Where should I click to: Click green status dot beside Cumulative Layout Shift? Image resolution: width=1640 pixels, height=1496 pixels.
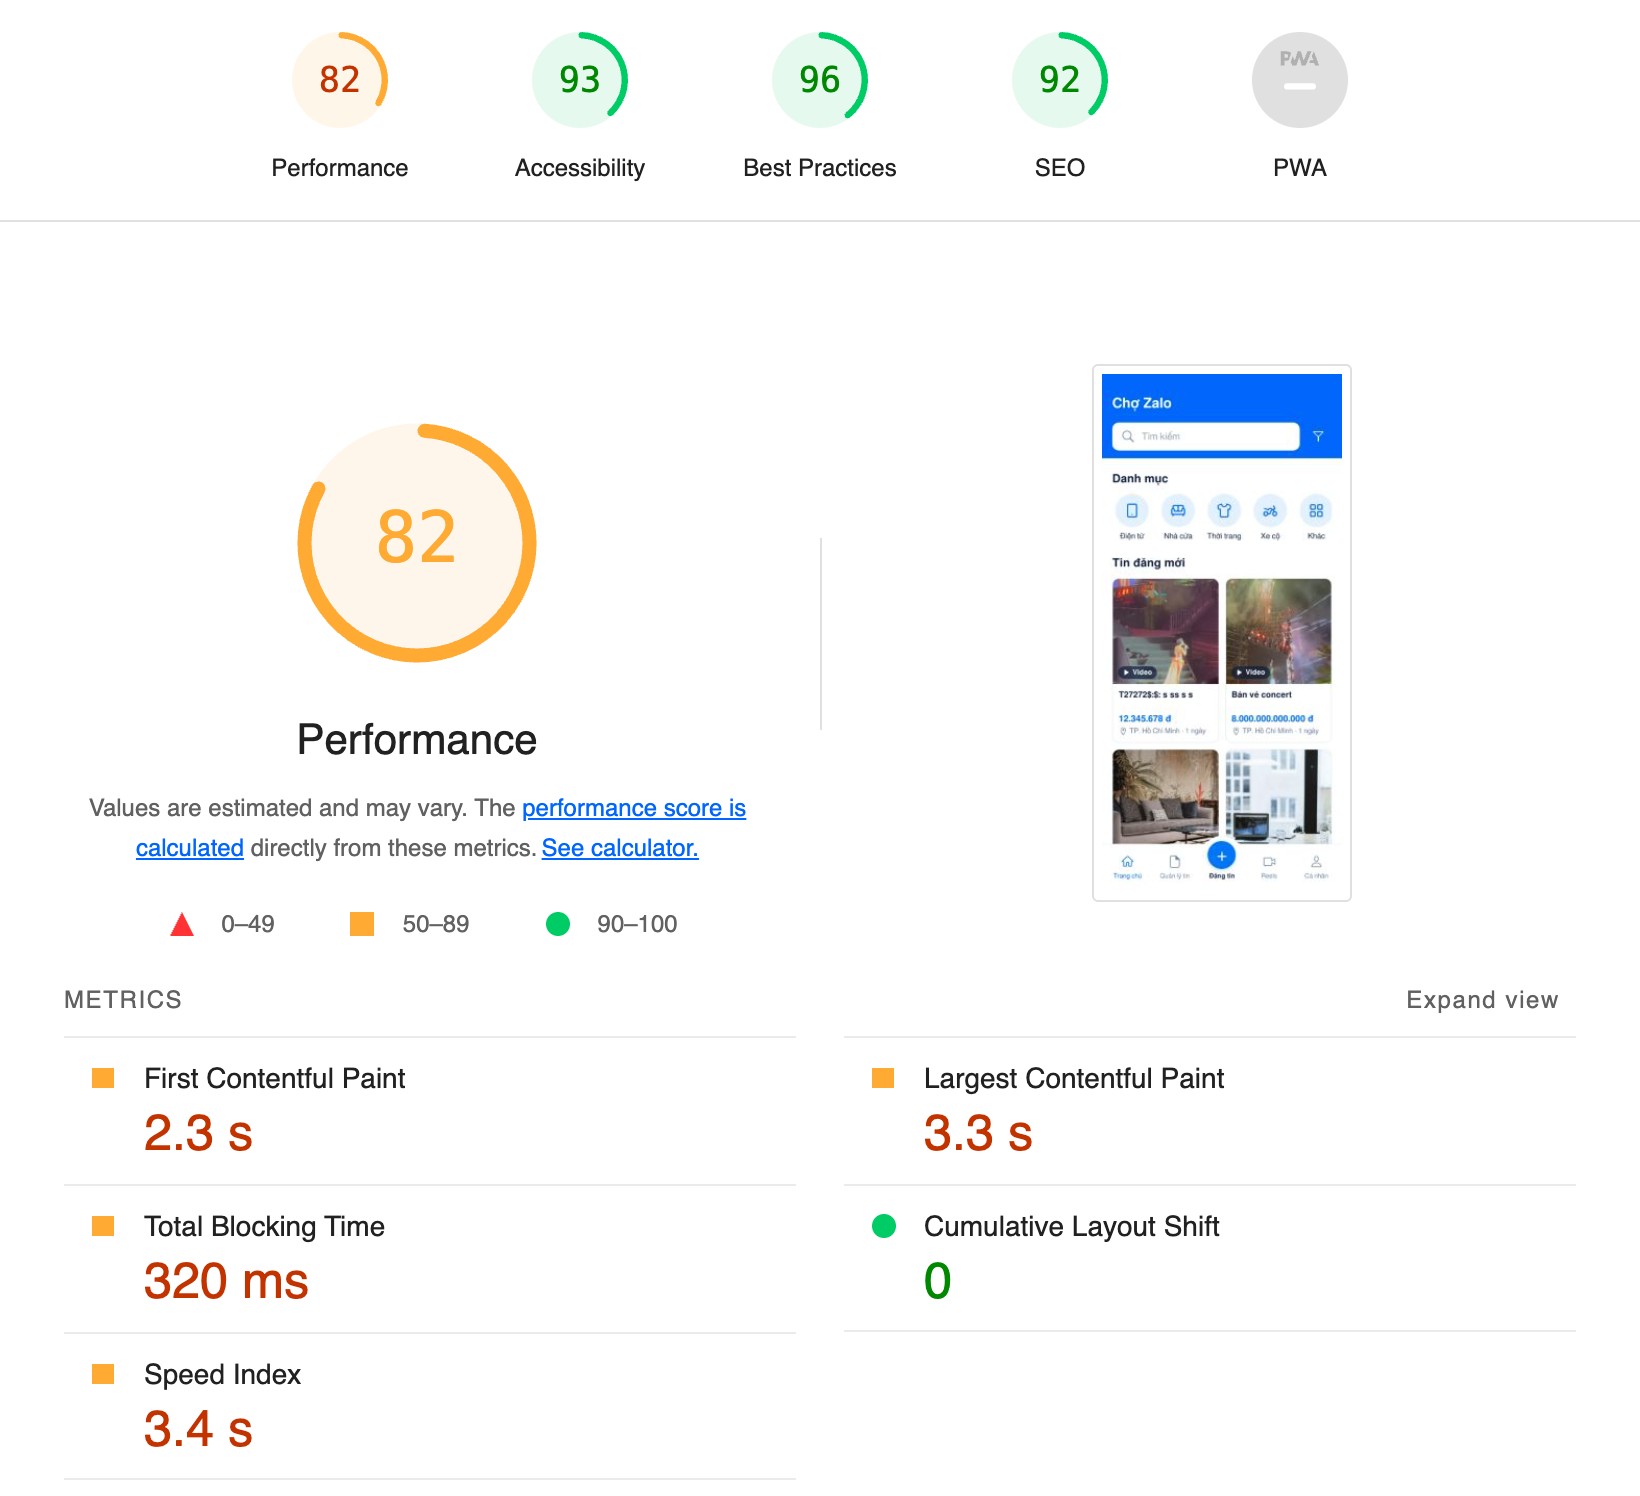(x=884, y=1226)
